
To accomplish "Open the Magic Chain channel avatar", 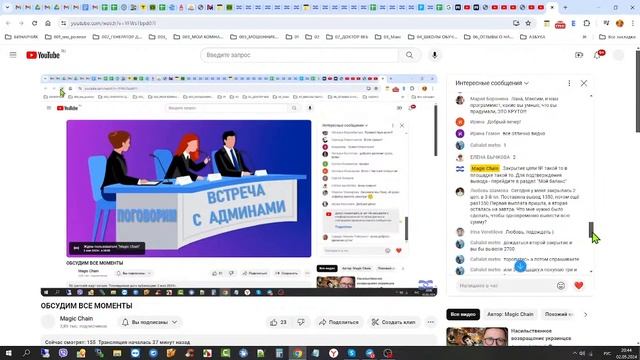I will pos(48,322).
